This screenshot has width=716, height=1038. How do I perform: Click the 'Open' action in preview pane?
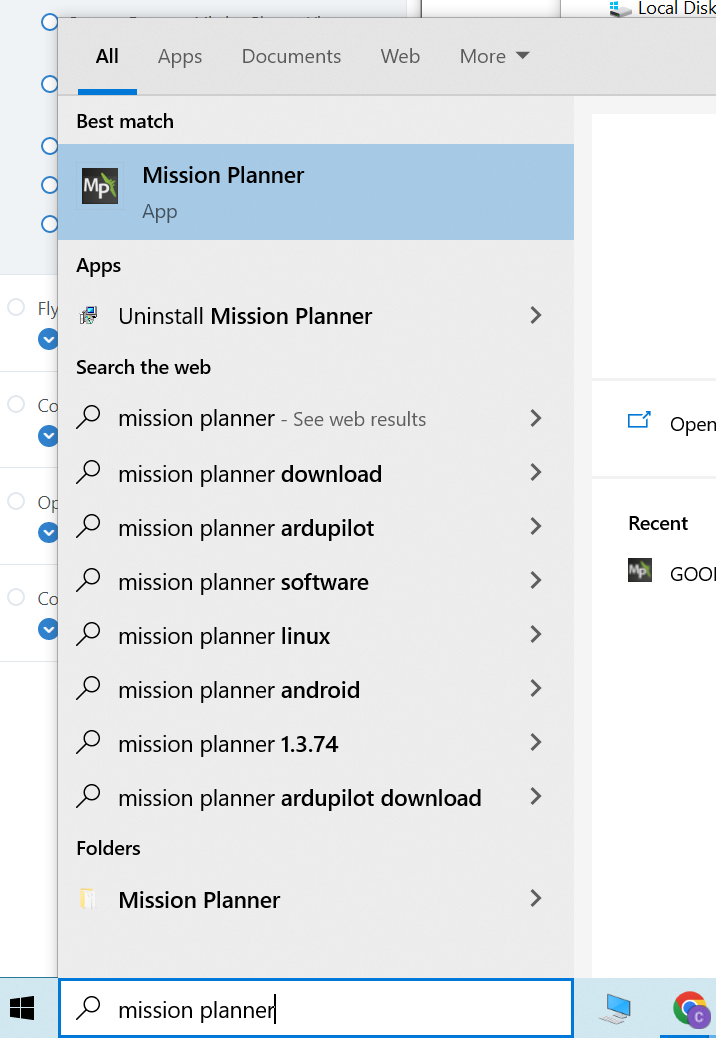pyautogui.click(x=693, y=424)
